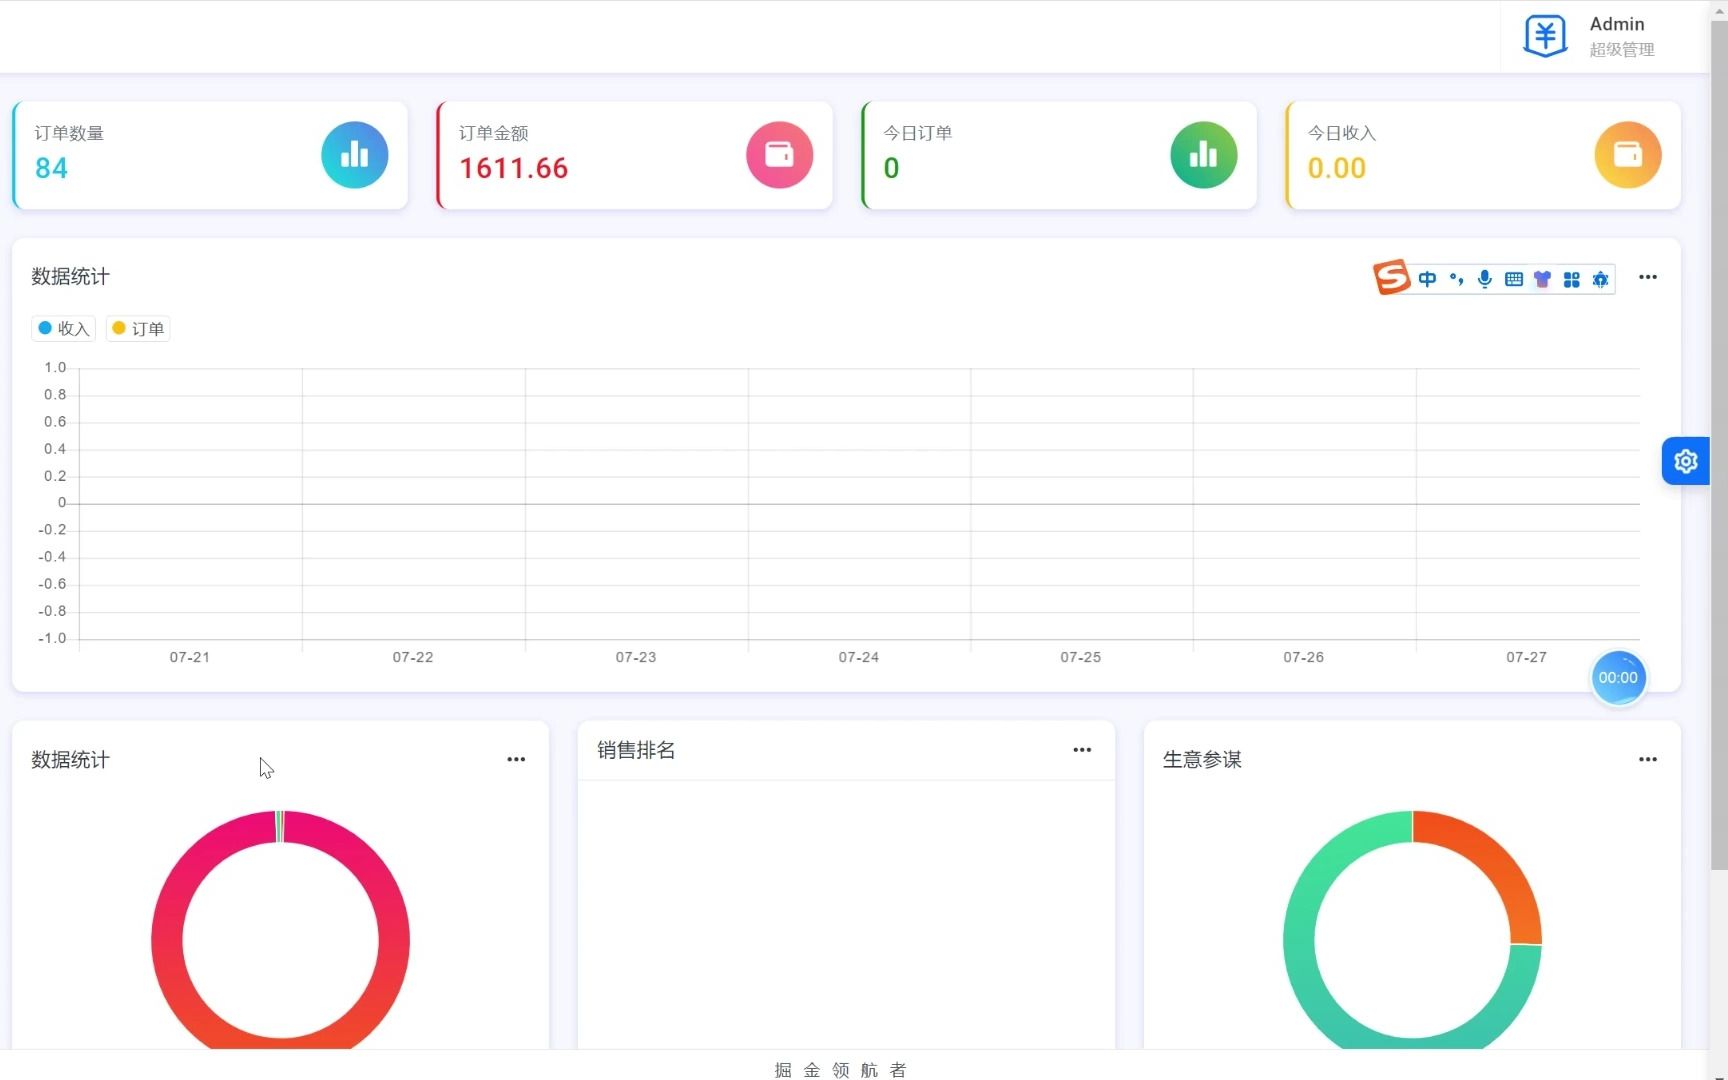This screenshot has width=1728, height=1080.
Task: Toggle the 订单 chart legend series
Action: click(x=138, y=328)
